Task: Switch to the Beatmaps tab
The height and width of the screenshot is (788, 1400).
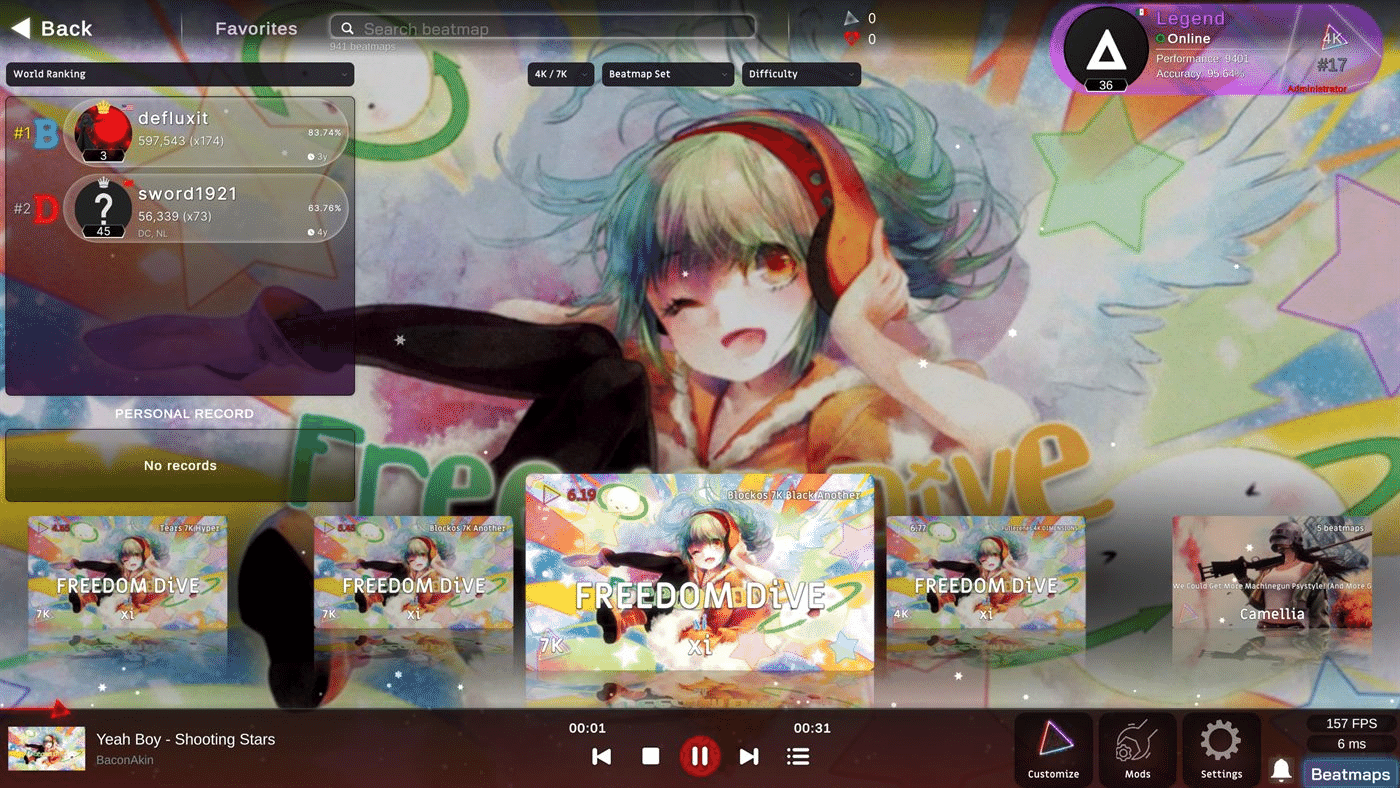Action: click(1350, 774)
